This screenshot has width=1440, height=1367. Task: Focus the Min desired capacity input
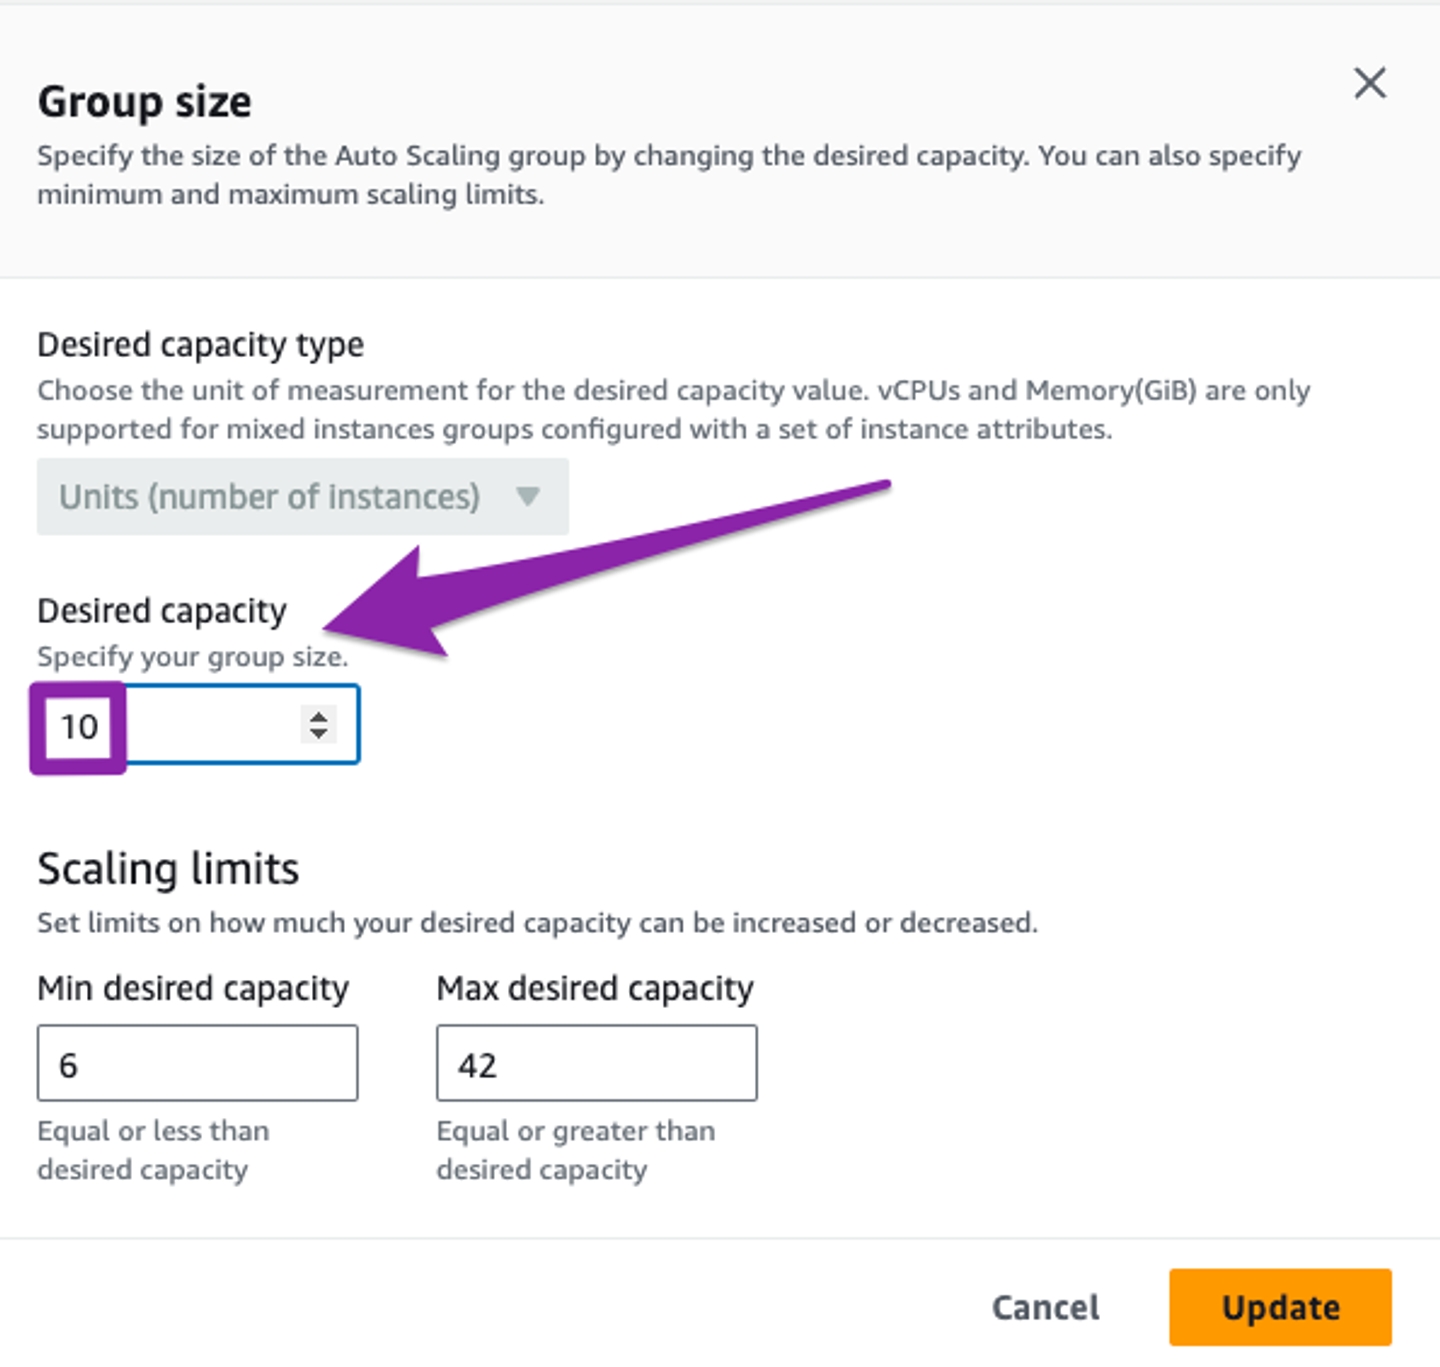point(197,1064)
